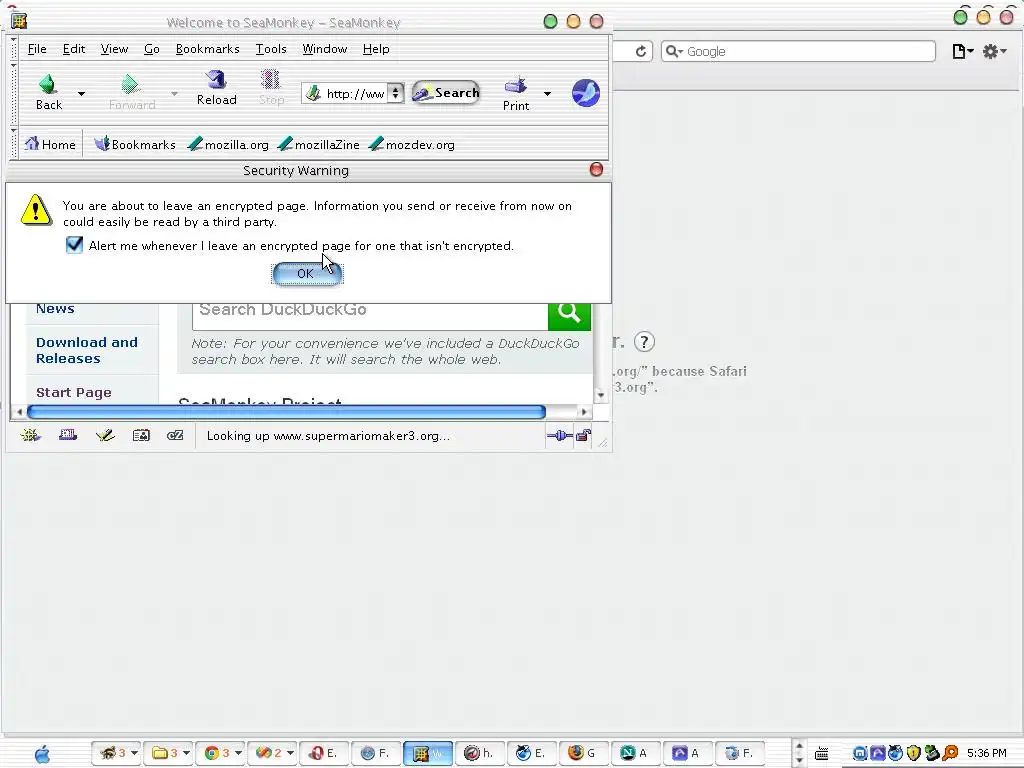
Task: Open the News sidebar link
Action: (x=55, y=309)
